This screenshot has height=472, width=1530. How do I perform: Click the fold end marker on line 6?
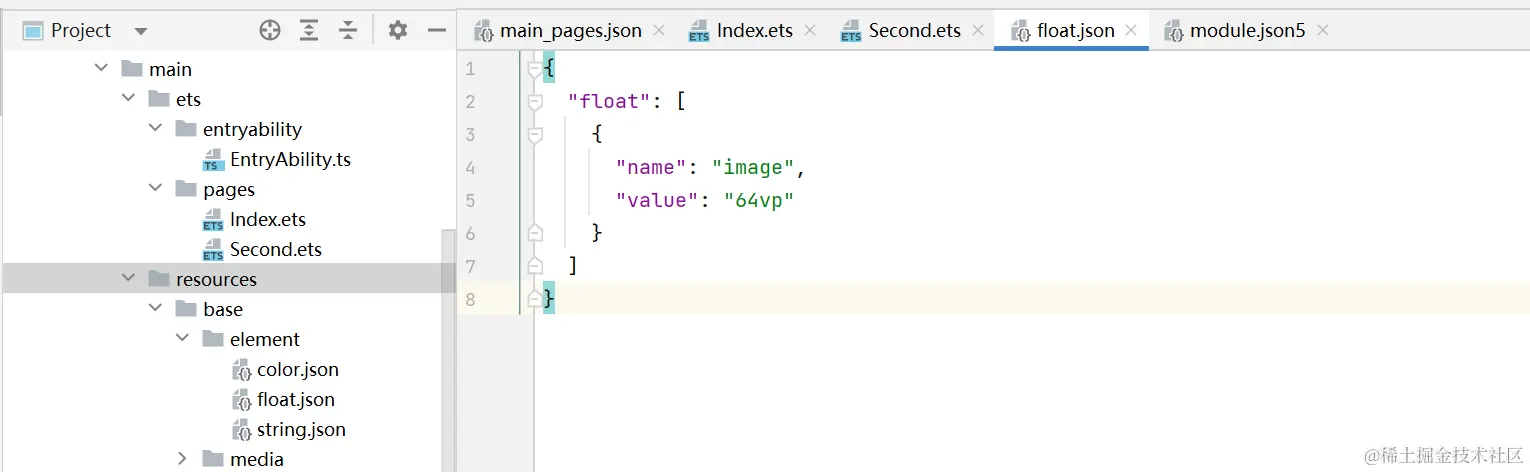[x=535, y=232]
